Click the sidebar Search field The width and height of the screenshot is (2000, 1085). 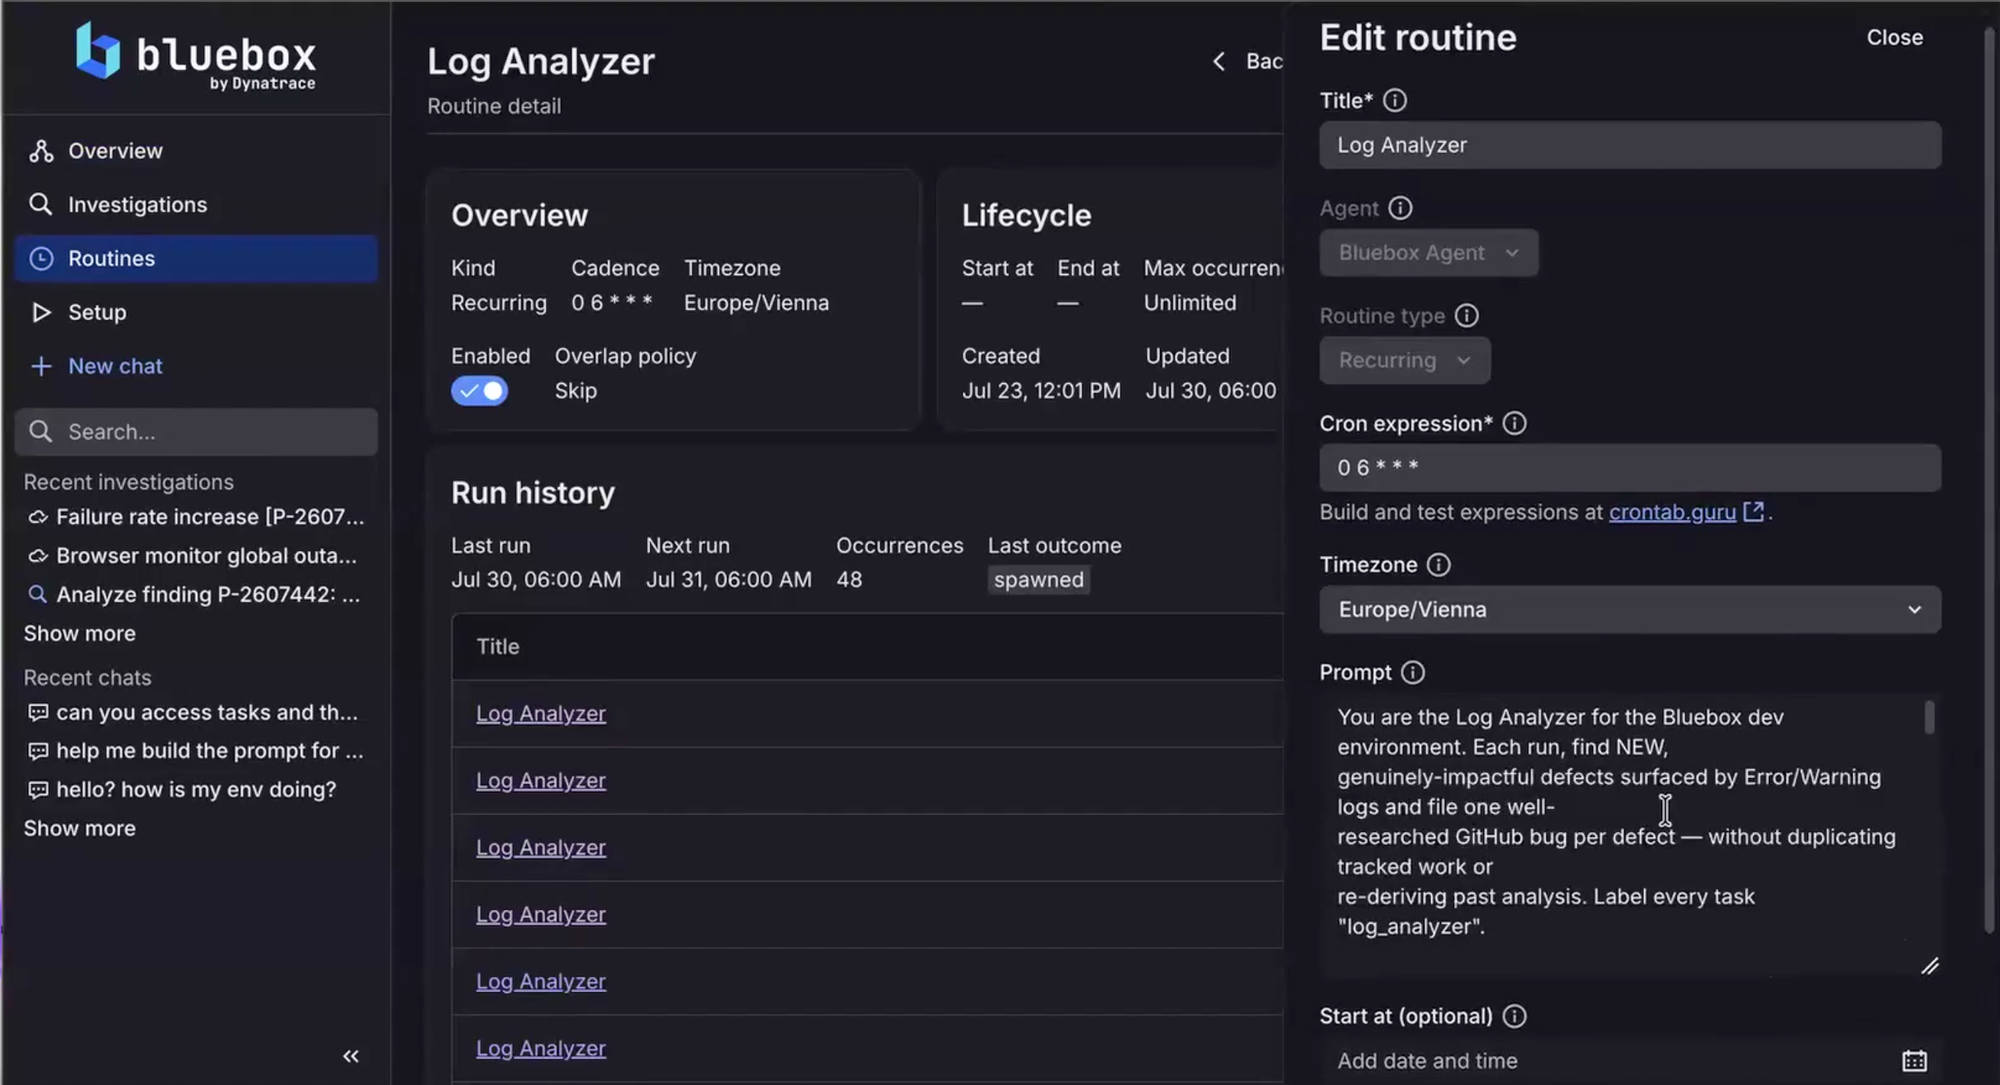tap(196, 432)
